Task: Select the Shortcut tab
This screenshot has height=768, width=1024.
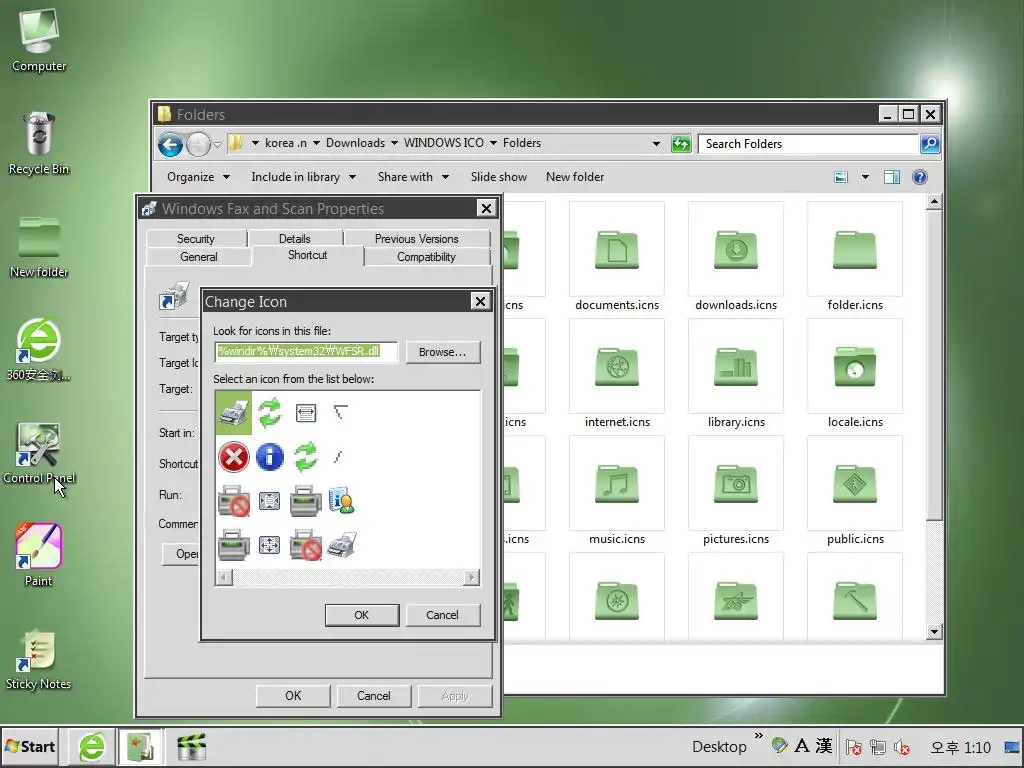Action: (x=308, y=255)
